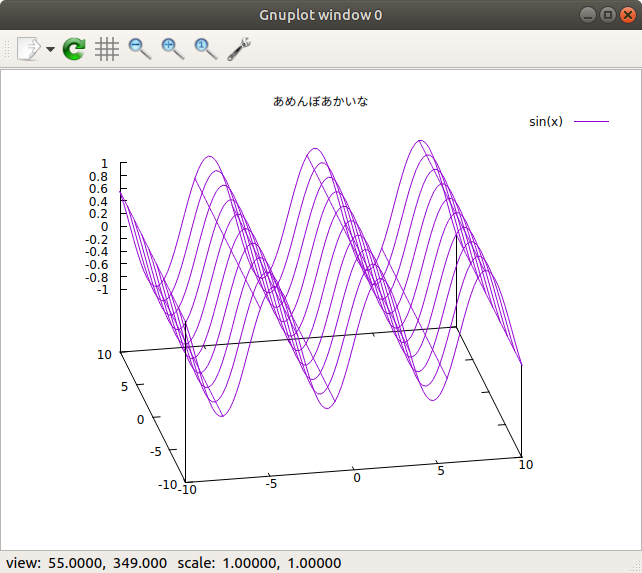
Task: Maximize the Gnuplot window
Action: [608, 16]
